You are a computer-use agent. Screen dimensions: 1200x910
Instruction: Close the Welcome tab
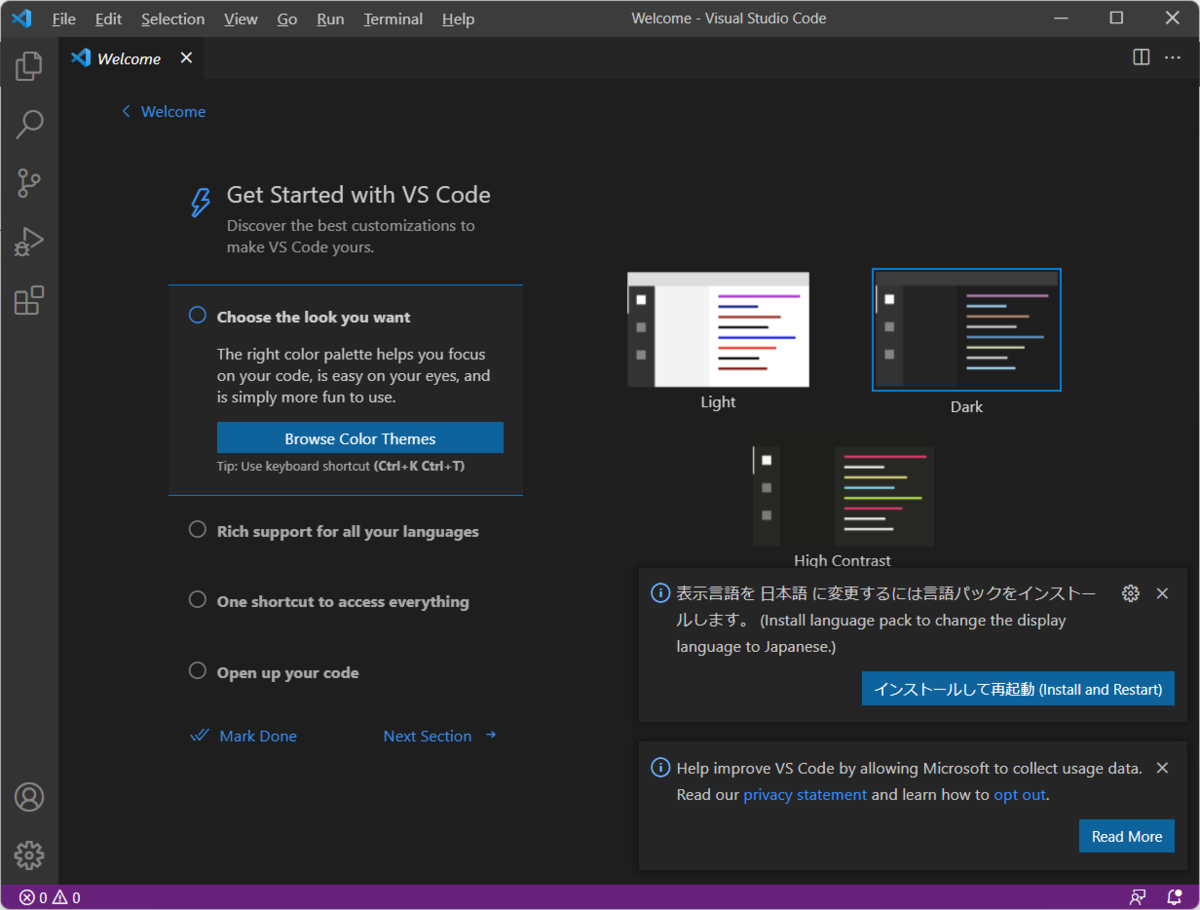[186, 58]
